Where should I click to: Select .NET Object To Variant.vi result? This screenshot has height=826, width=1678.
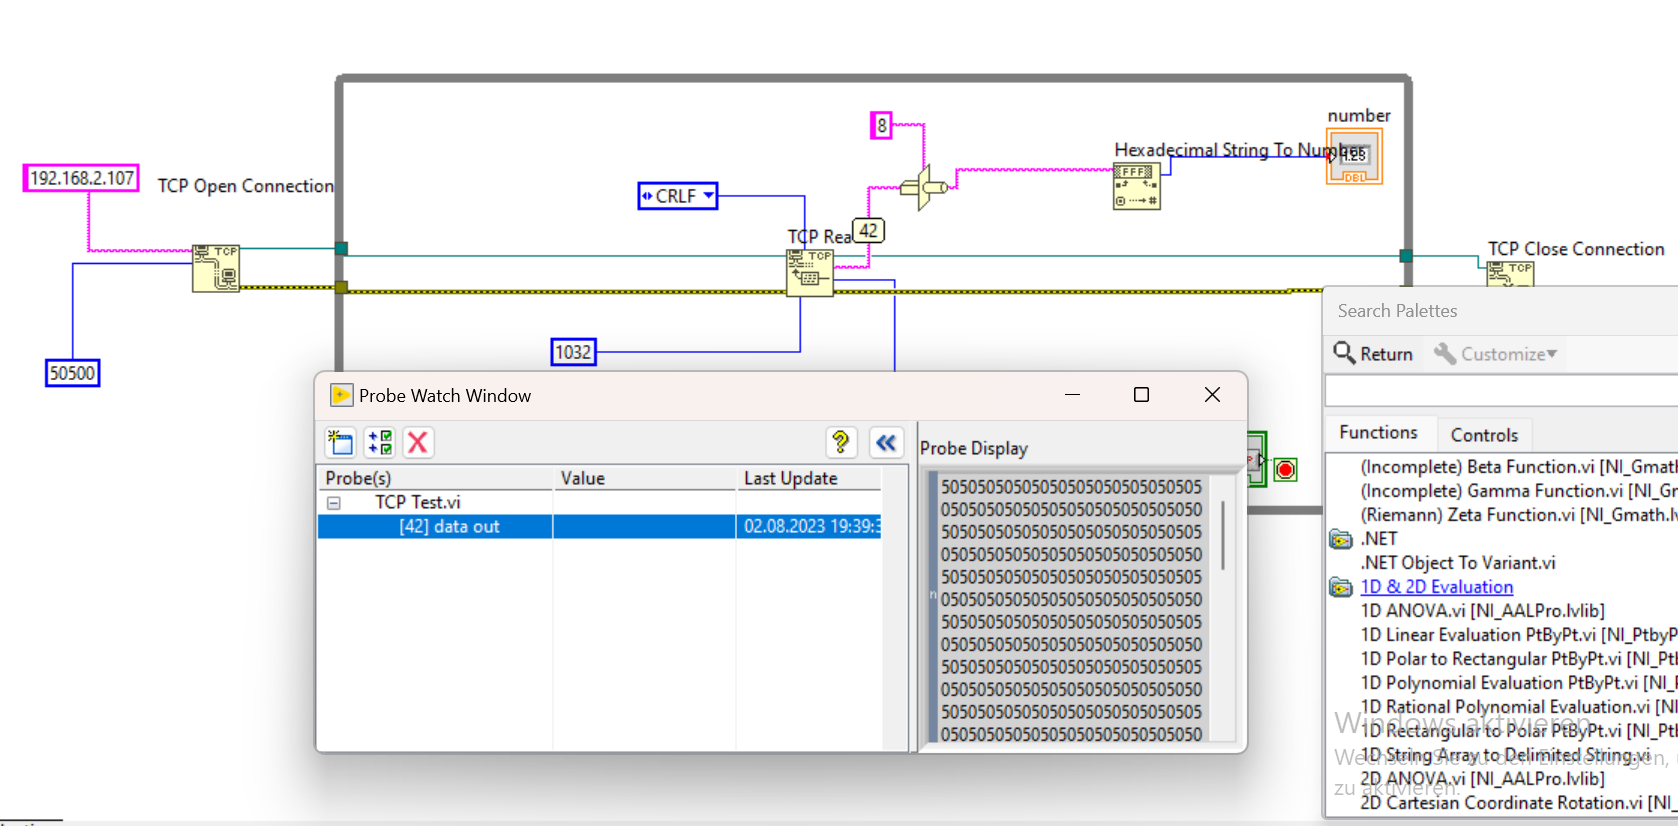point(1458,563)
